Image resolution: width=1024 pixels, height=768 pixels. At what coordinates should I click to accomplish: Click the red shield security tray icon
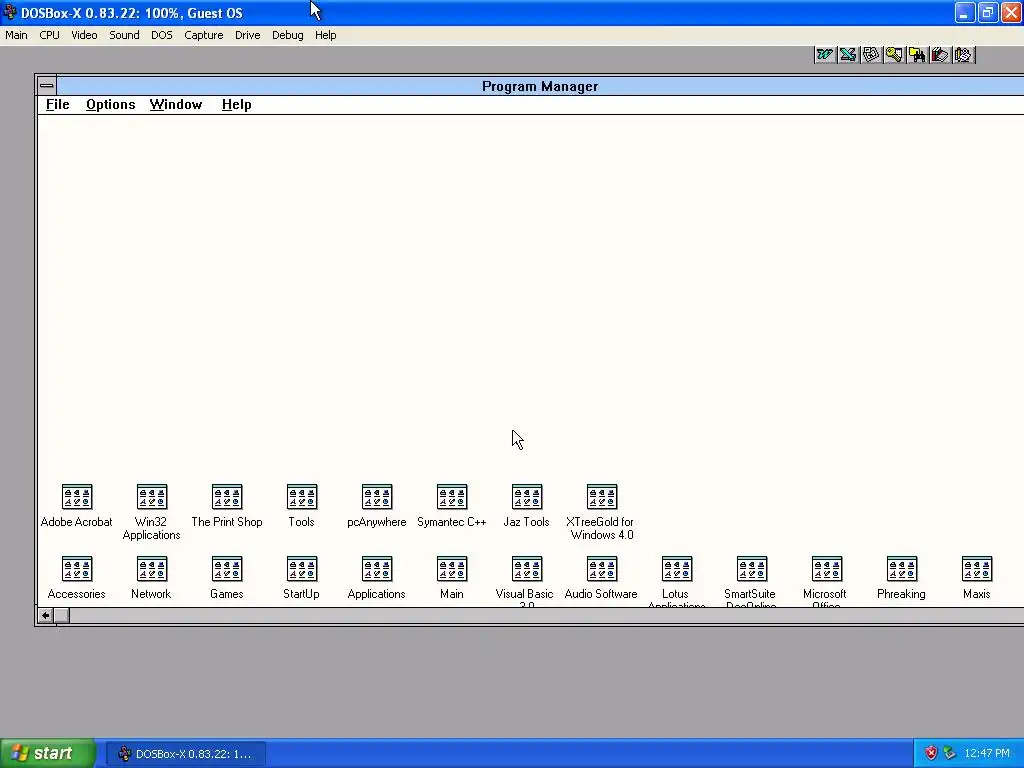coord(931,754)
